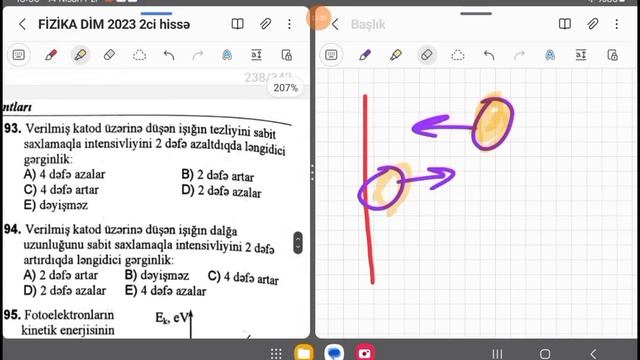
Task: Lock canvas in left note
Action: (287, 55)
